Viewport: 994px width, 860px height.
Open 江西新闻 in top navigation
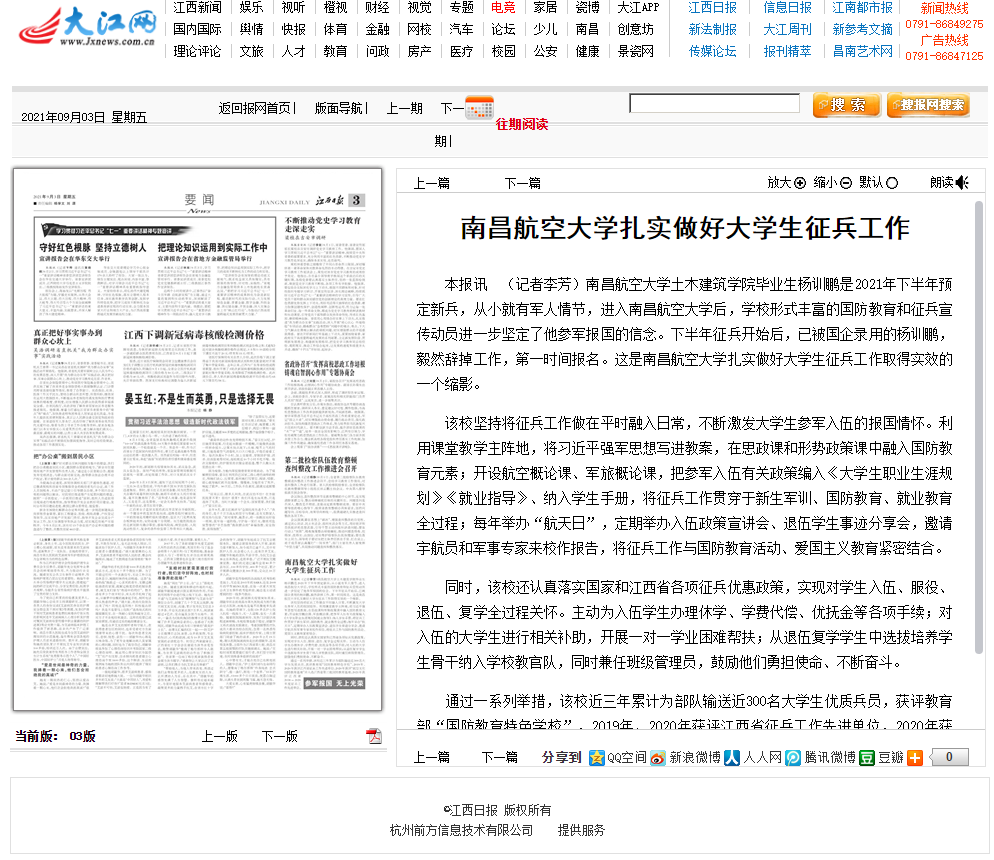197,7
